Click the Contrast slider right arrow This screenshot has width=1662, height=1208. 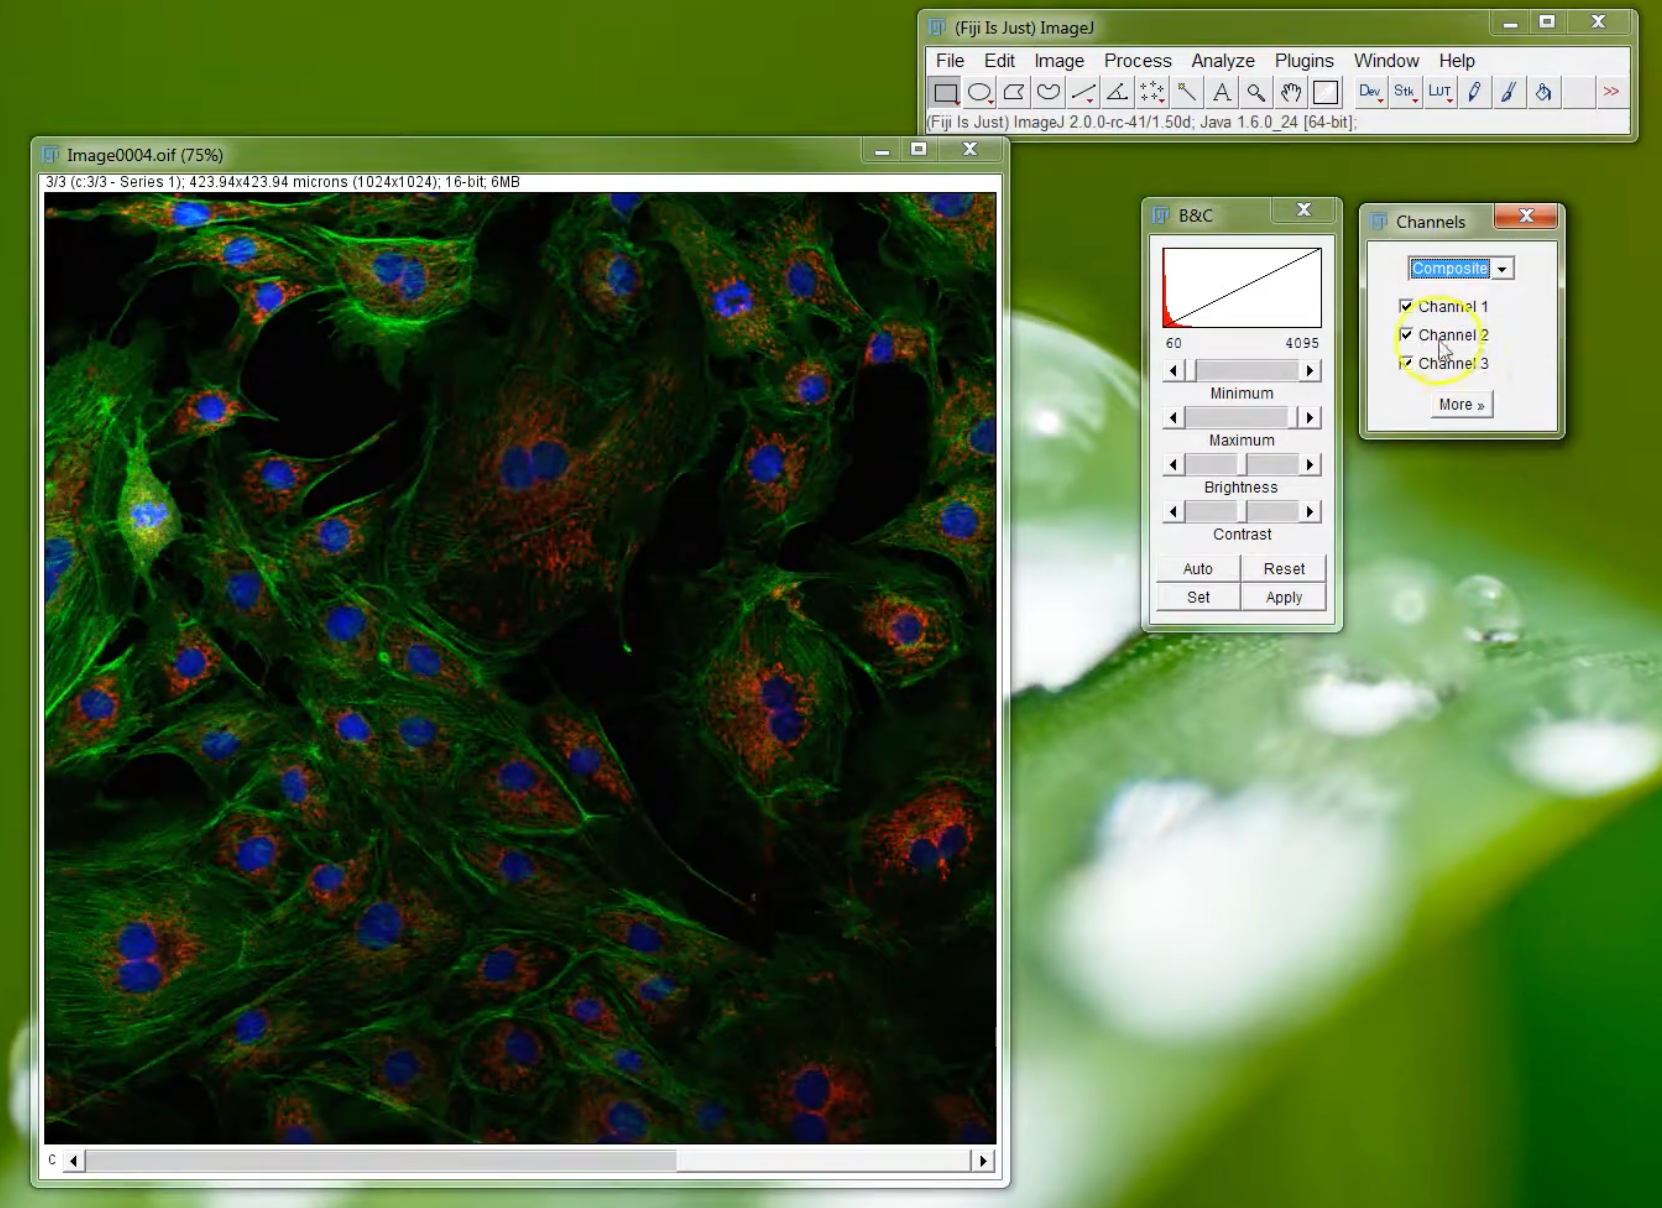point(1309,512)
